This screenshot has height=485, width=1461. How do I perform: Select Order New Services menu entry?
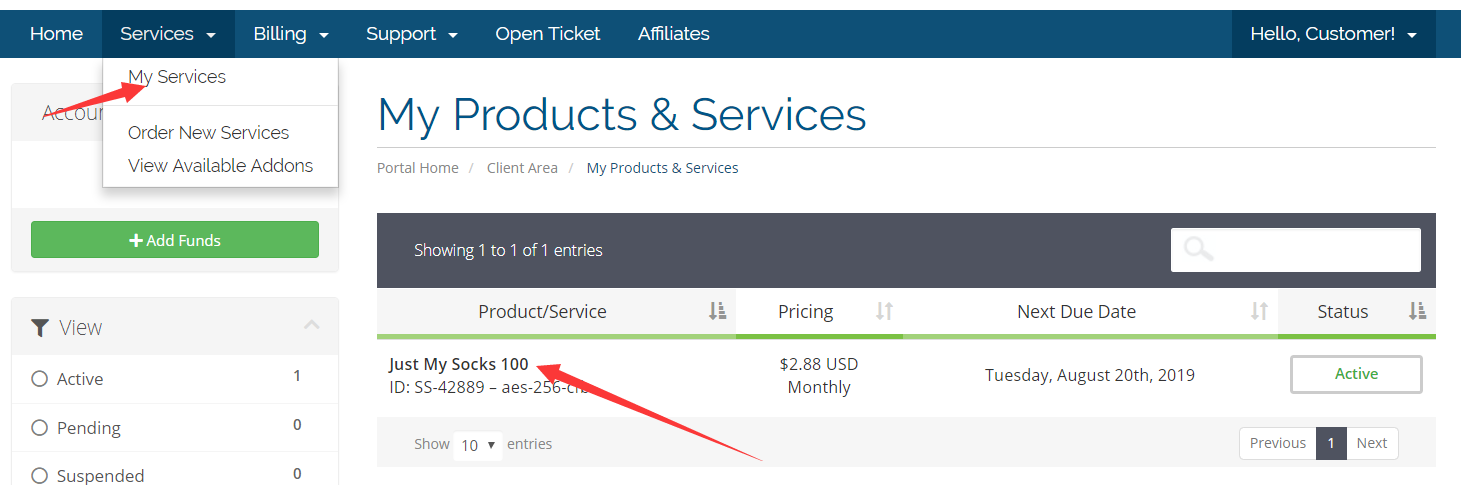(x=208, y=133)
